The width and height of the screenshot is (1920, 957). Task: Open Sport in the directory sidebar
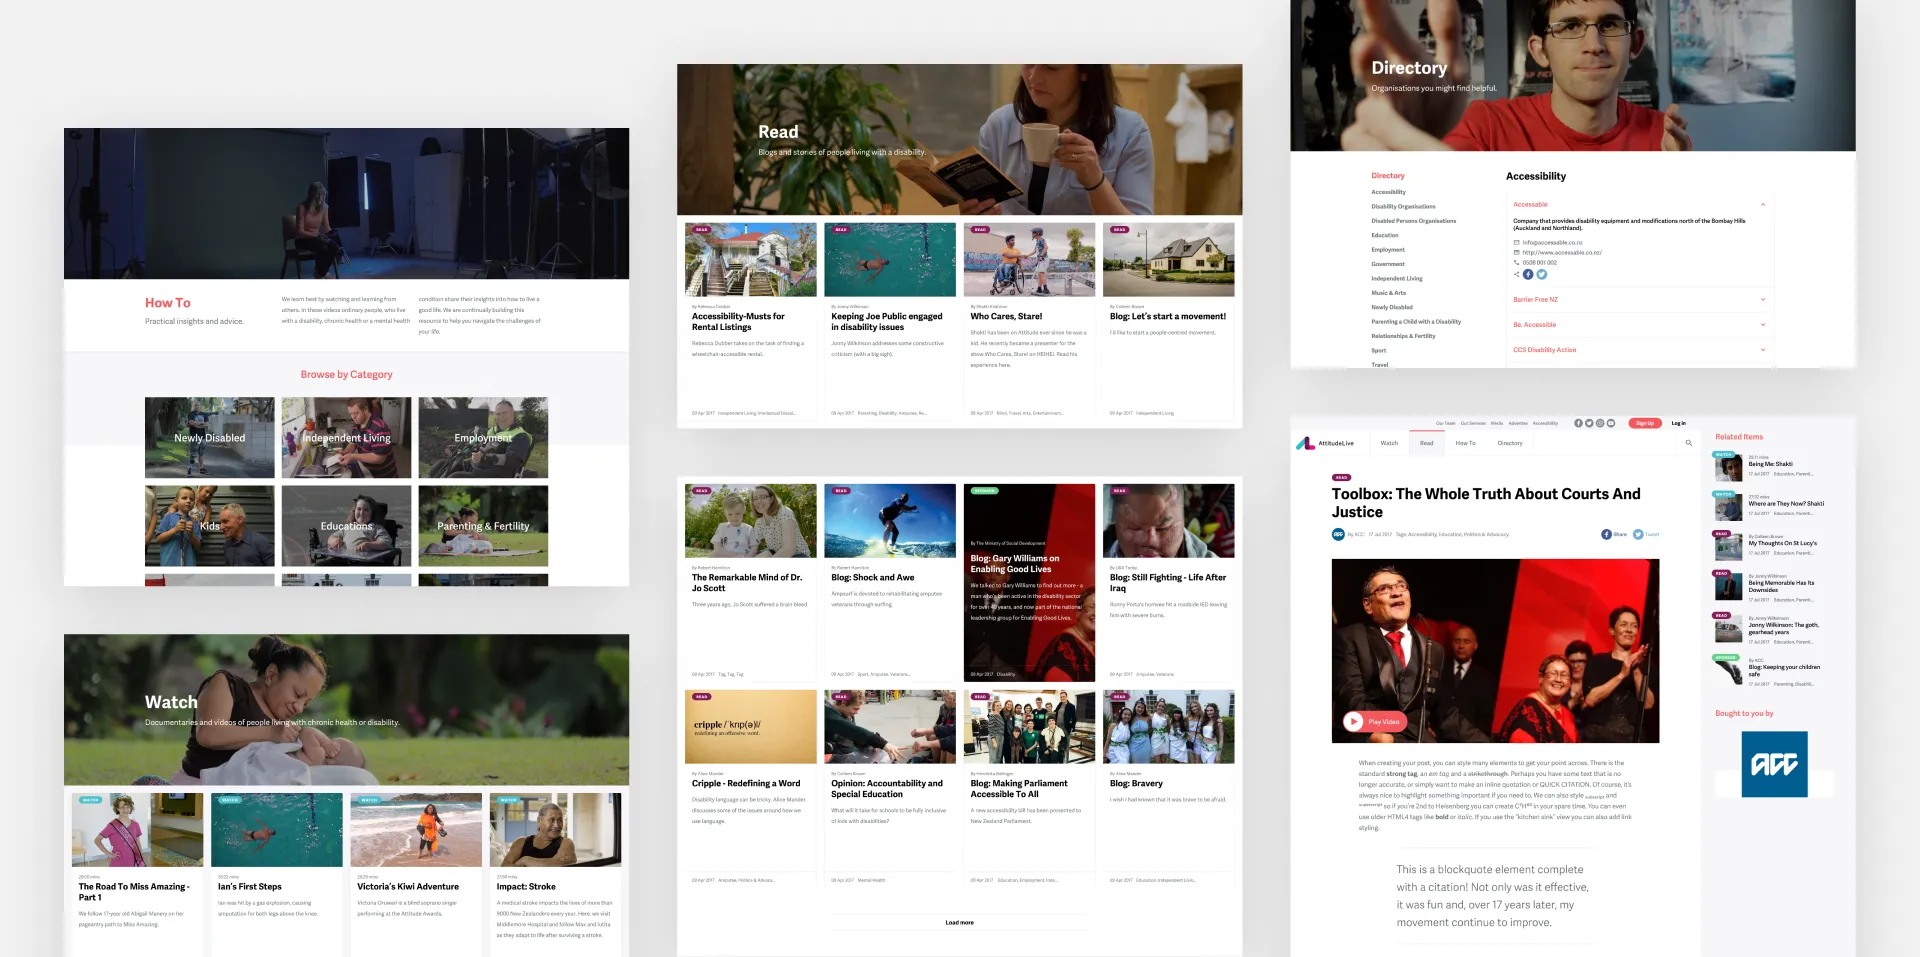[1378, 350]
